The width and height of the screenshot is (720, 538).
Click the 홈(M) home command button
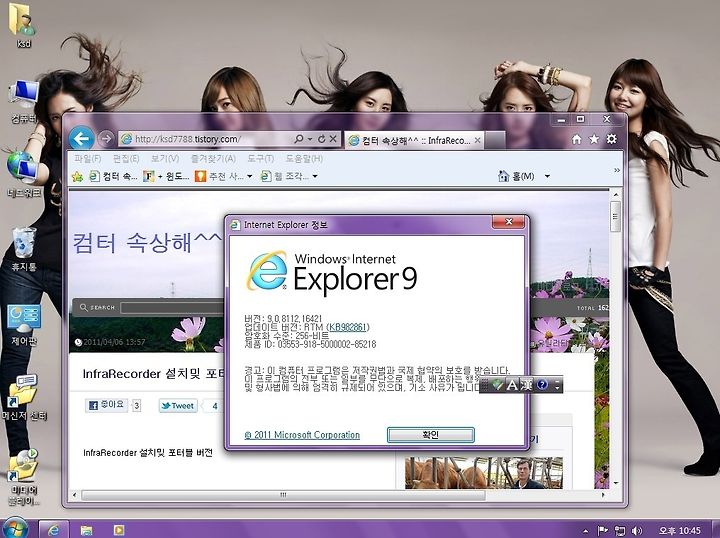pos(517,176)
